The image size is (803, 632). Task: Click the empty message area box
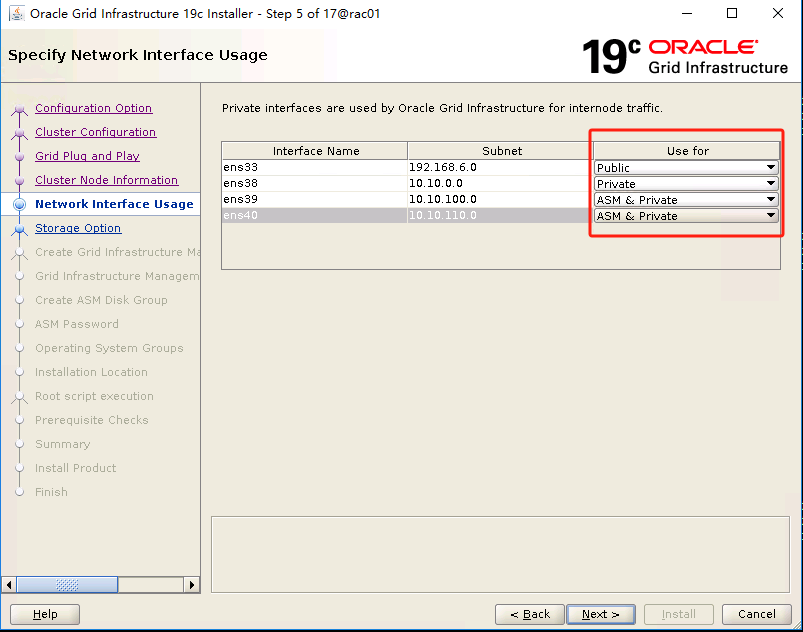(x=500, y=555)
